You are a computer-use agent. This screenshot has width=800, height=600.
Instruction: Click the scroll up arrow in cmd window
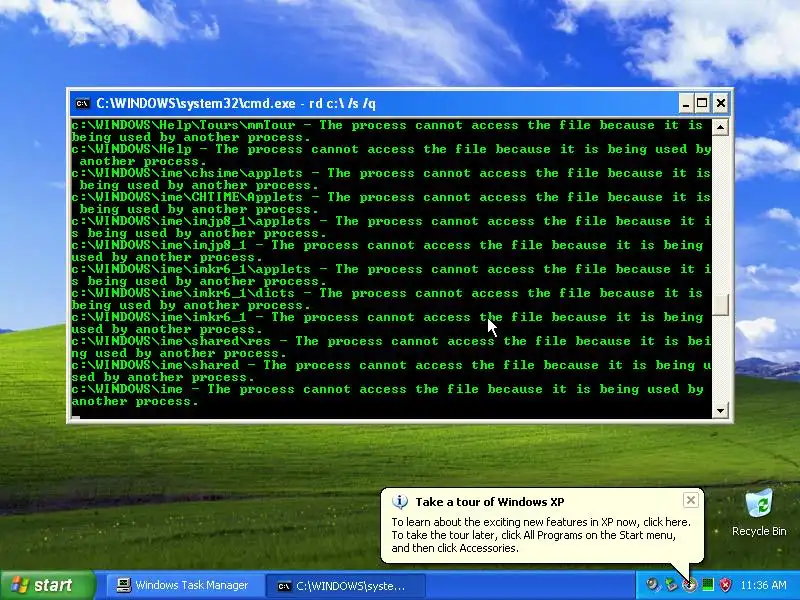click(x=720, y=127)
